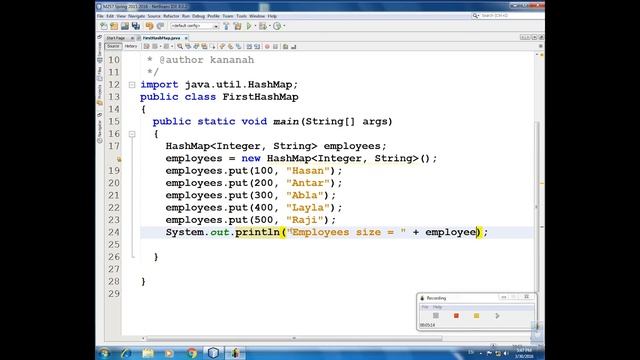Open the Run Project dropdown arrow

point(255,26)
